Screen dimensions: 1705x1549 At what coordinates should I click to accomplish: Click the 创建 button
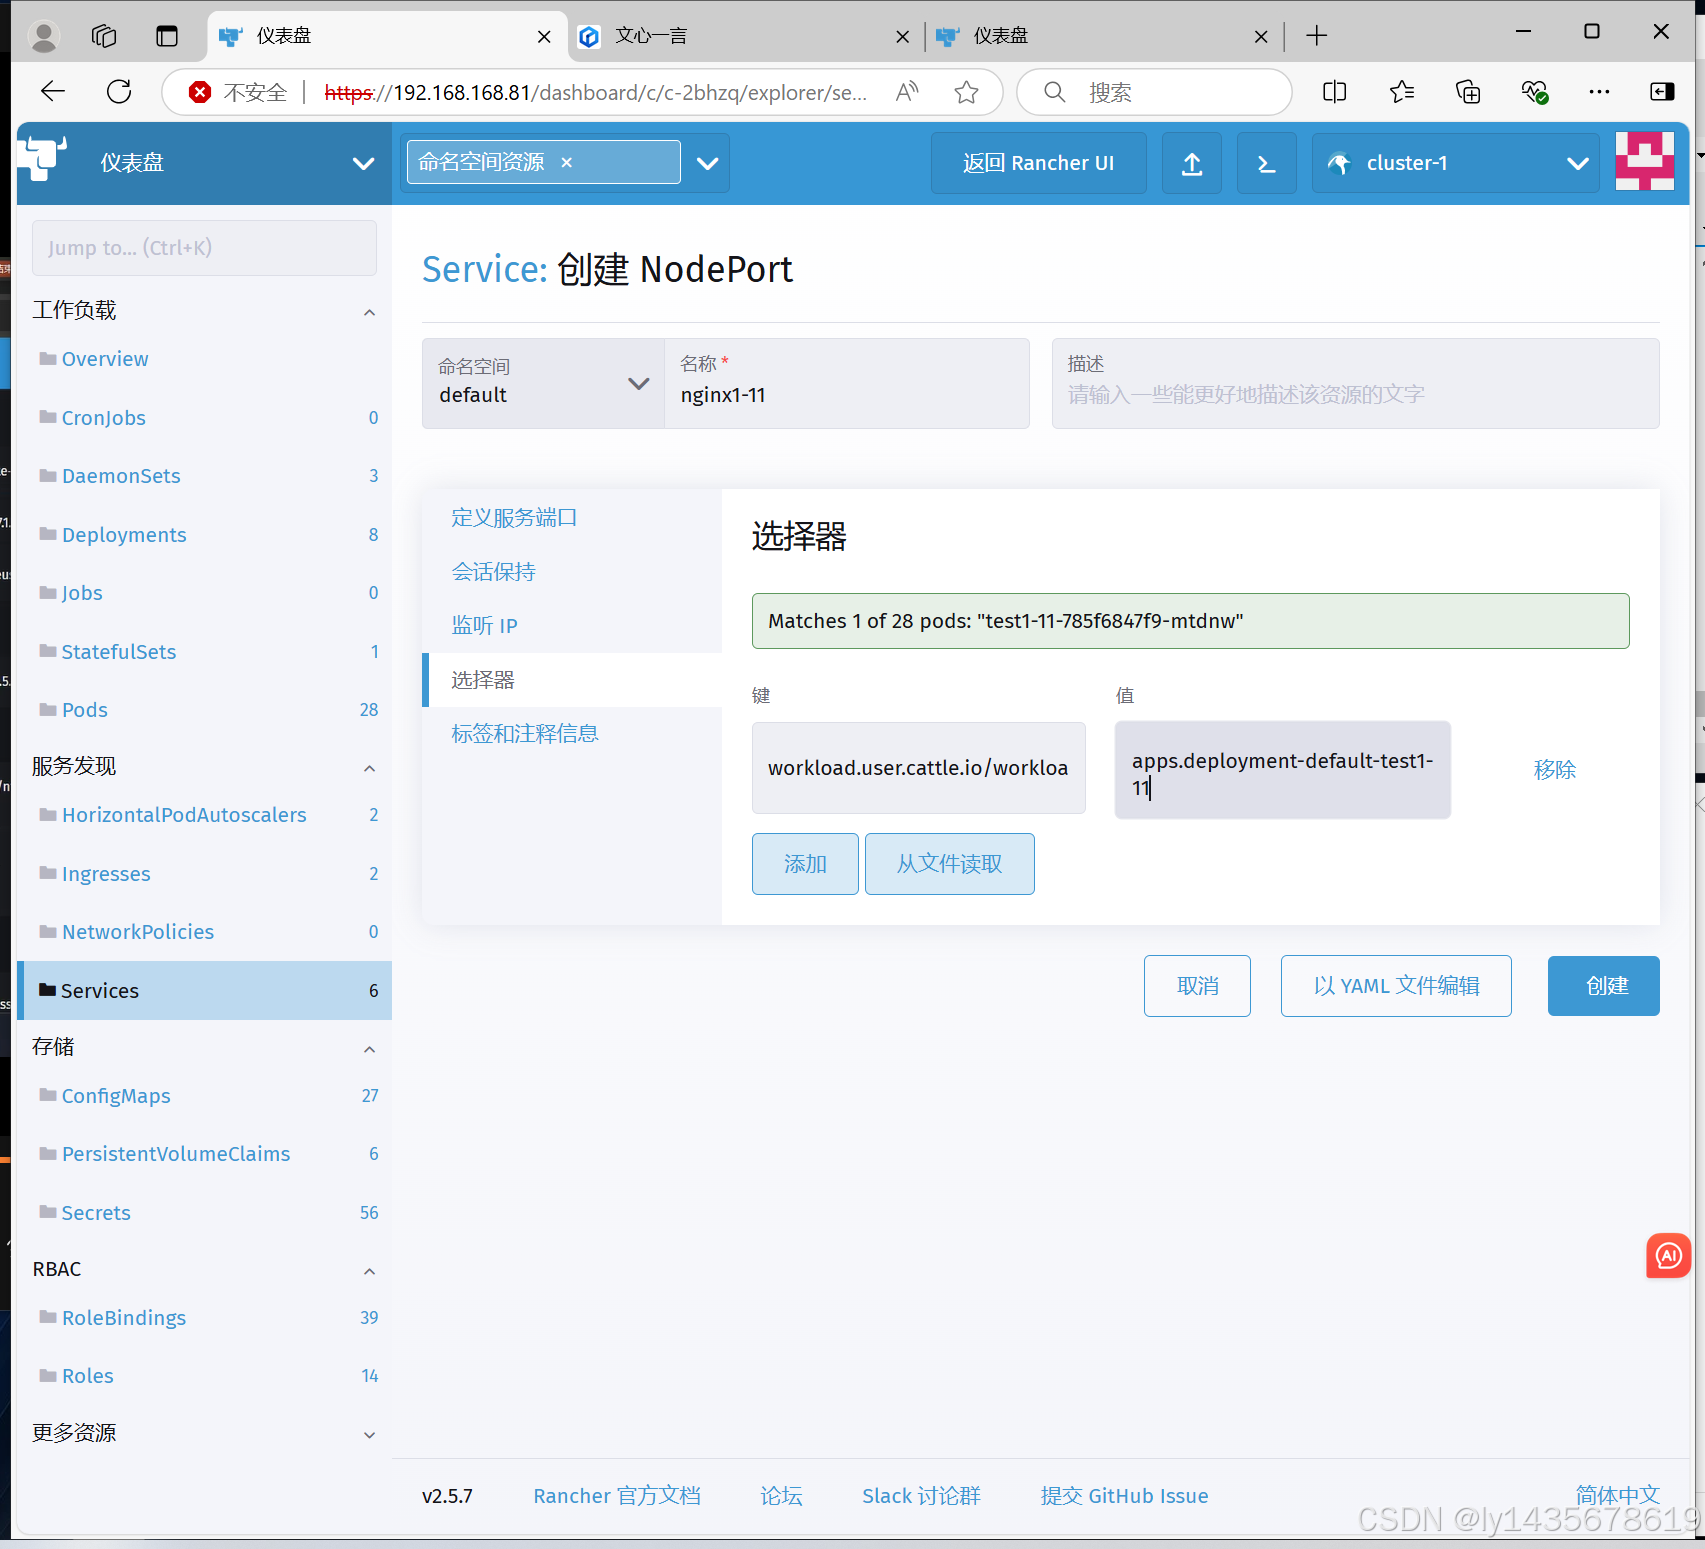pos(1604,986)
